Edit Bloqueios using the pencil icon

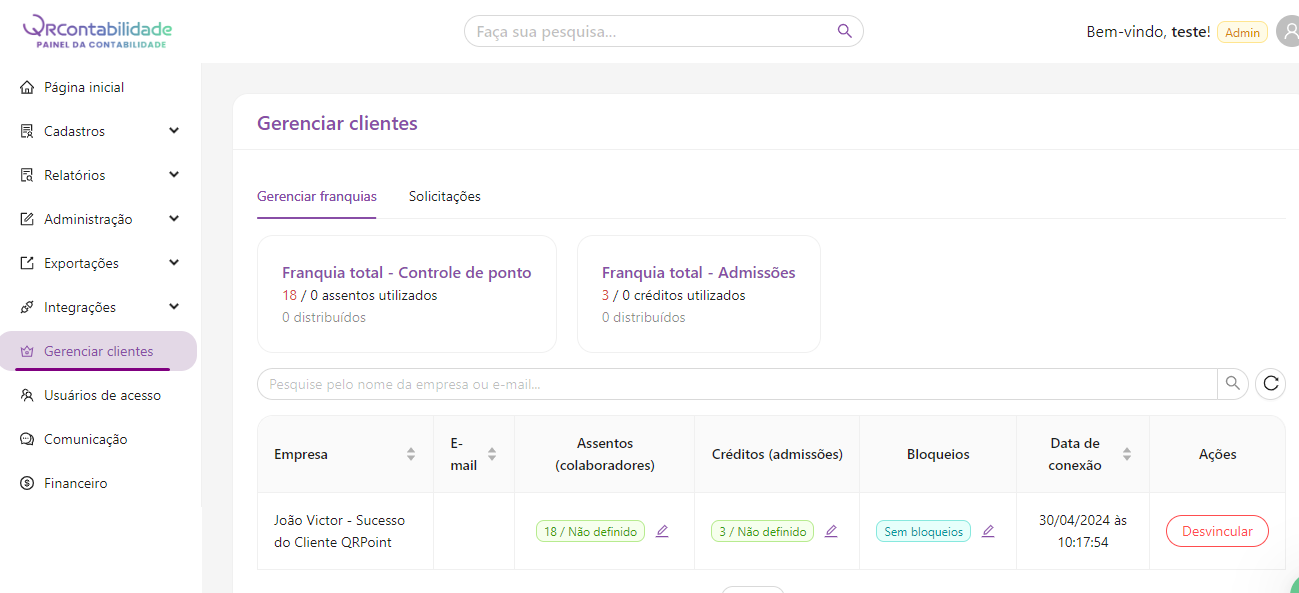coord(988,531)
